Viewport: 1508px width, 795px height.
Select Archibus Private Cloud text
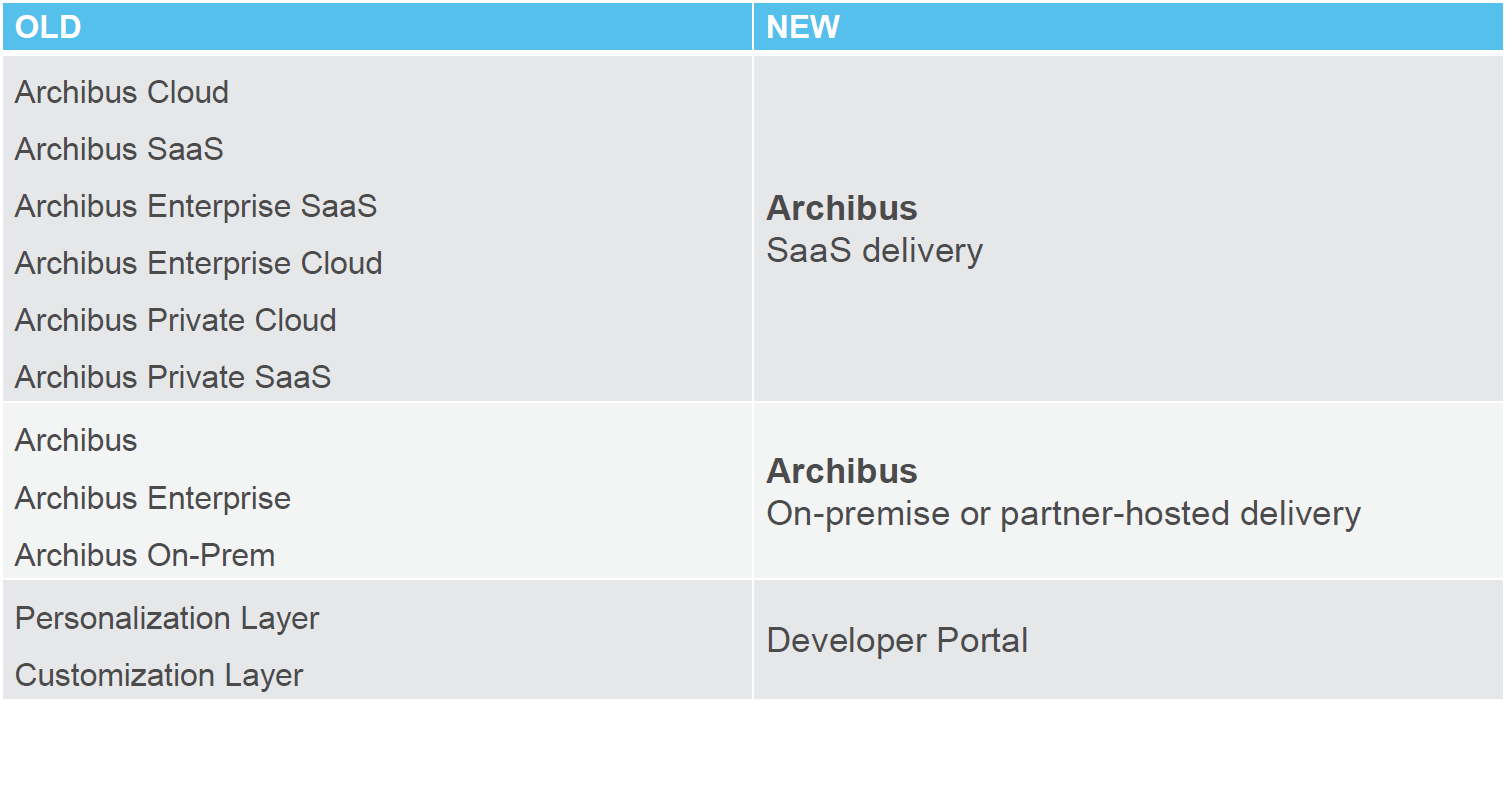click(x=175, y=320)
